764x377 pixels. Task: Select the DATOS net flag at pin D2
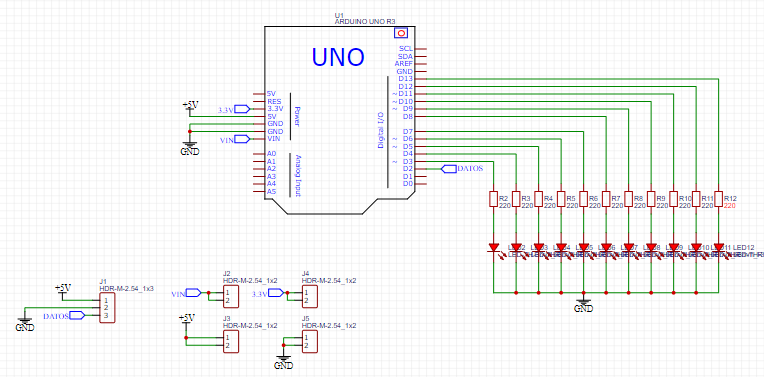tap(449, 169)
